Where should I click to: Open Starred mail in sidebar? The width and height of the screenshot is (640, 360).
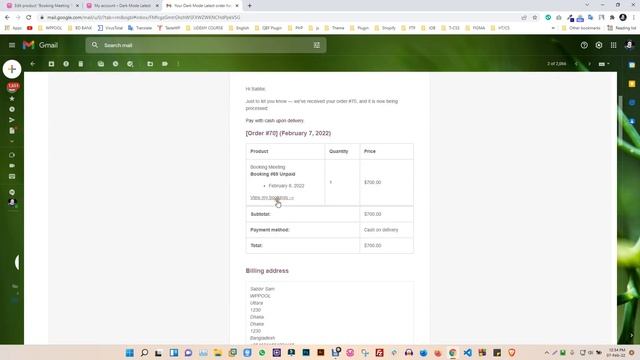(12, 98)
